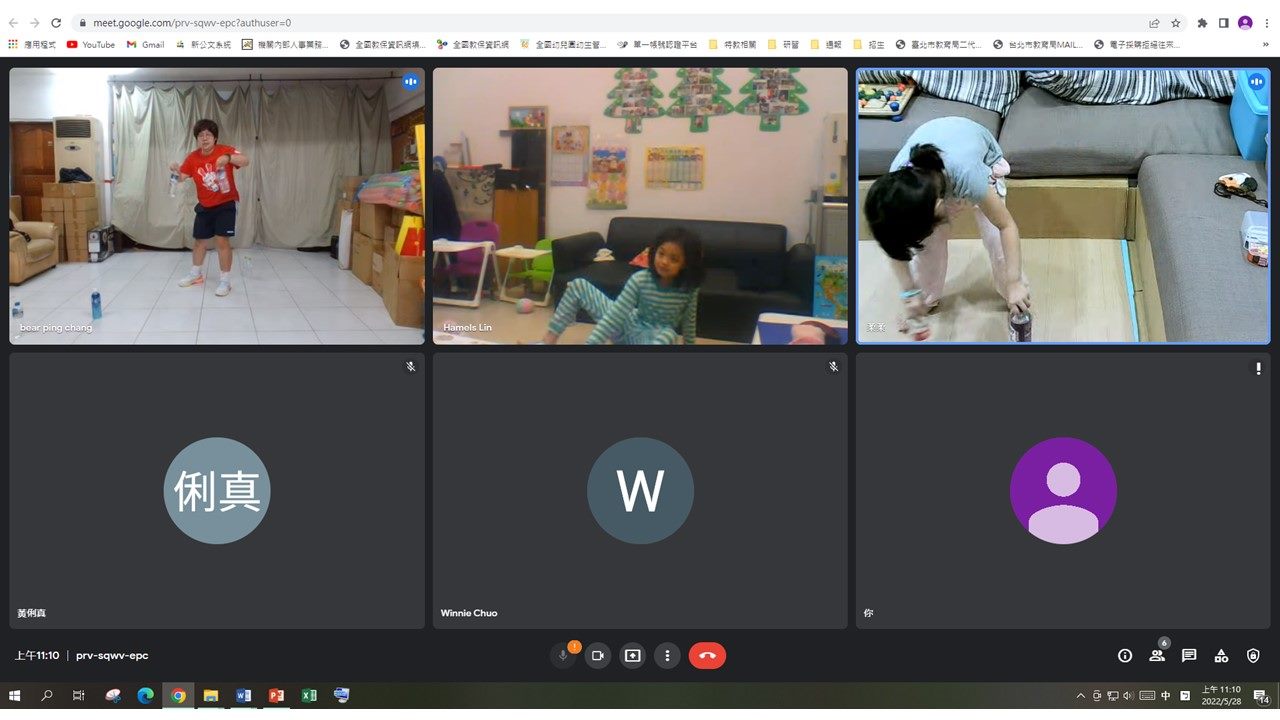Show the participants list panel
This screenshot has height=720, width=1280.
click(1157, 656)
